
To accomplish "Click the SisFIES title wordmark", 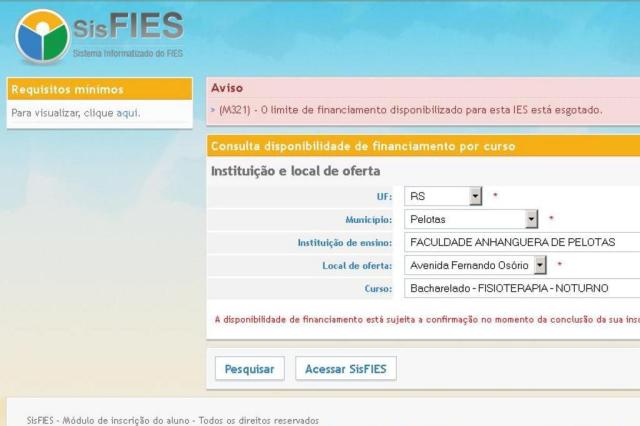I will (x=128, y=25).
